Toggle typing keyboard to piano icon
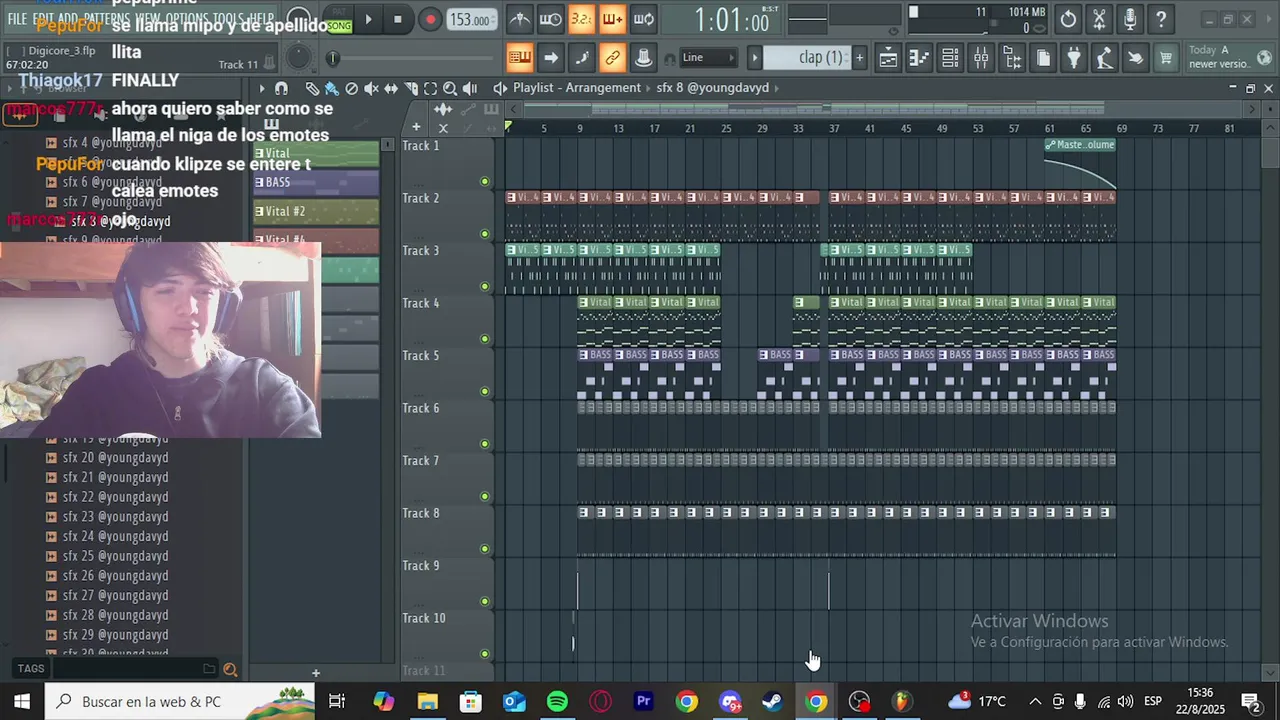 coord(520,58)
